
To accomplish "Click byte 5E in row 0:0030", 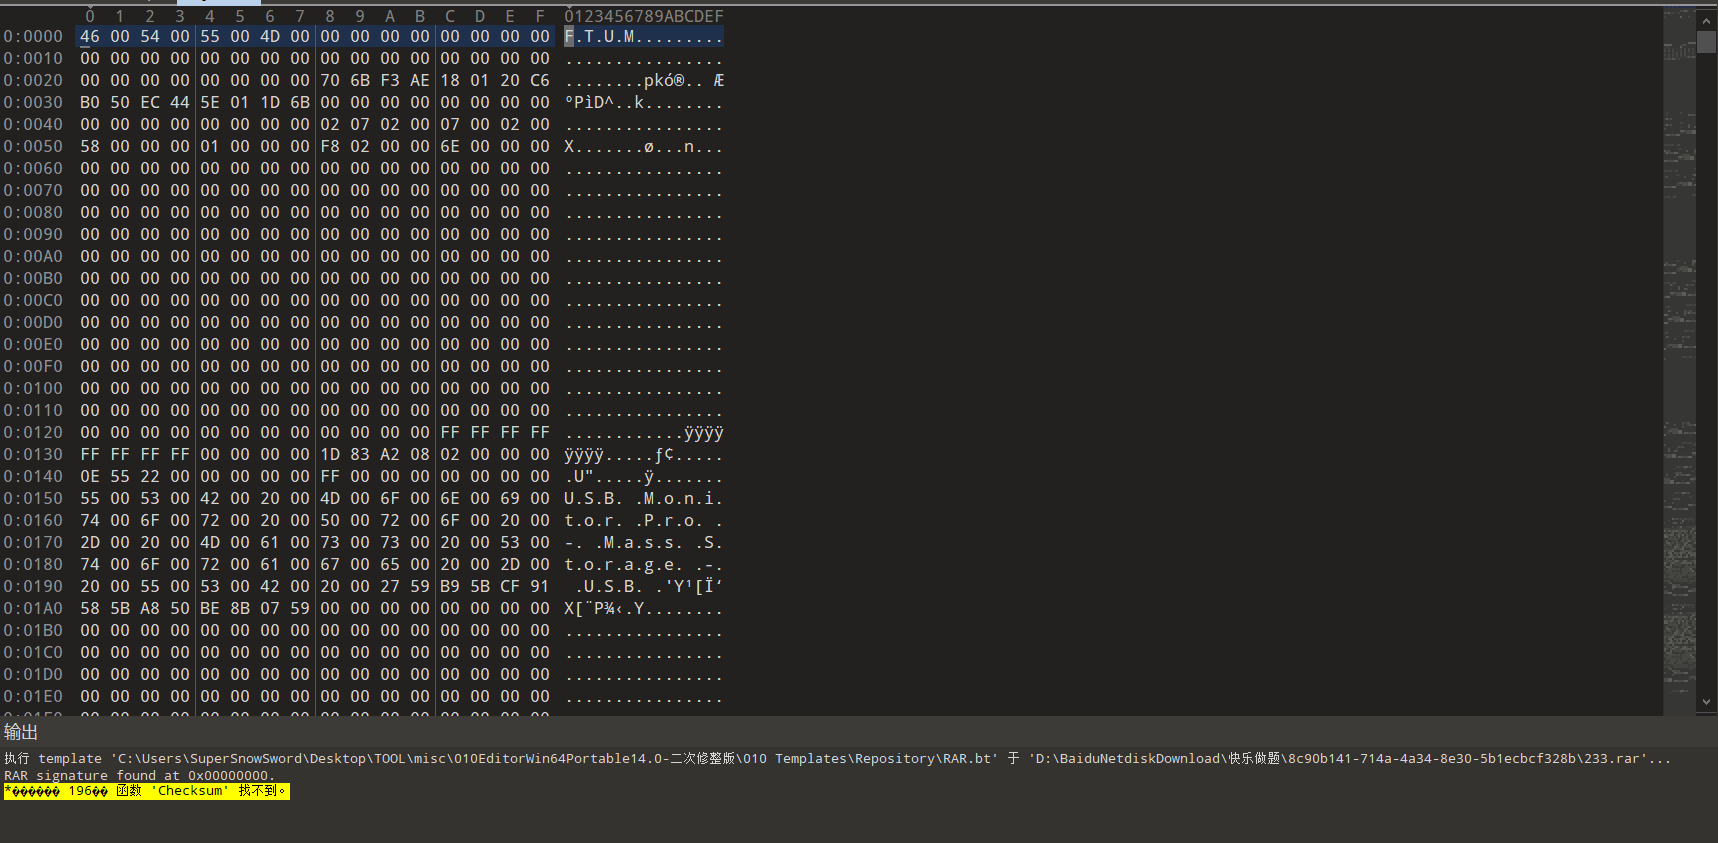I will (210, 102).
